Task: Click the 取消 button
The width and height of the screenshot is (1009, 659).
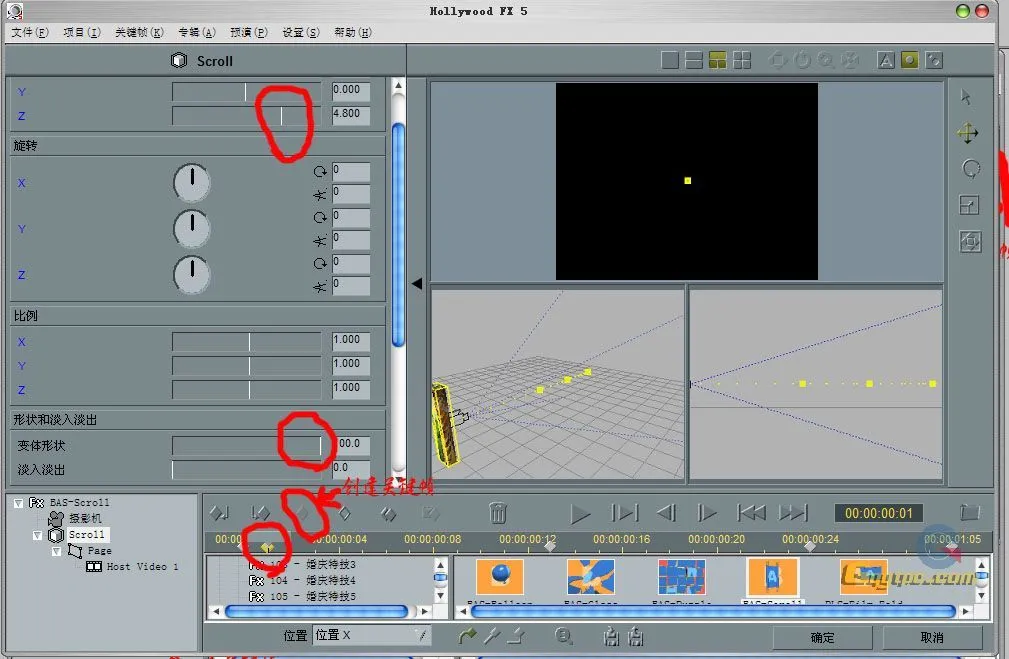Action: coord(931,637)
